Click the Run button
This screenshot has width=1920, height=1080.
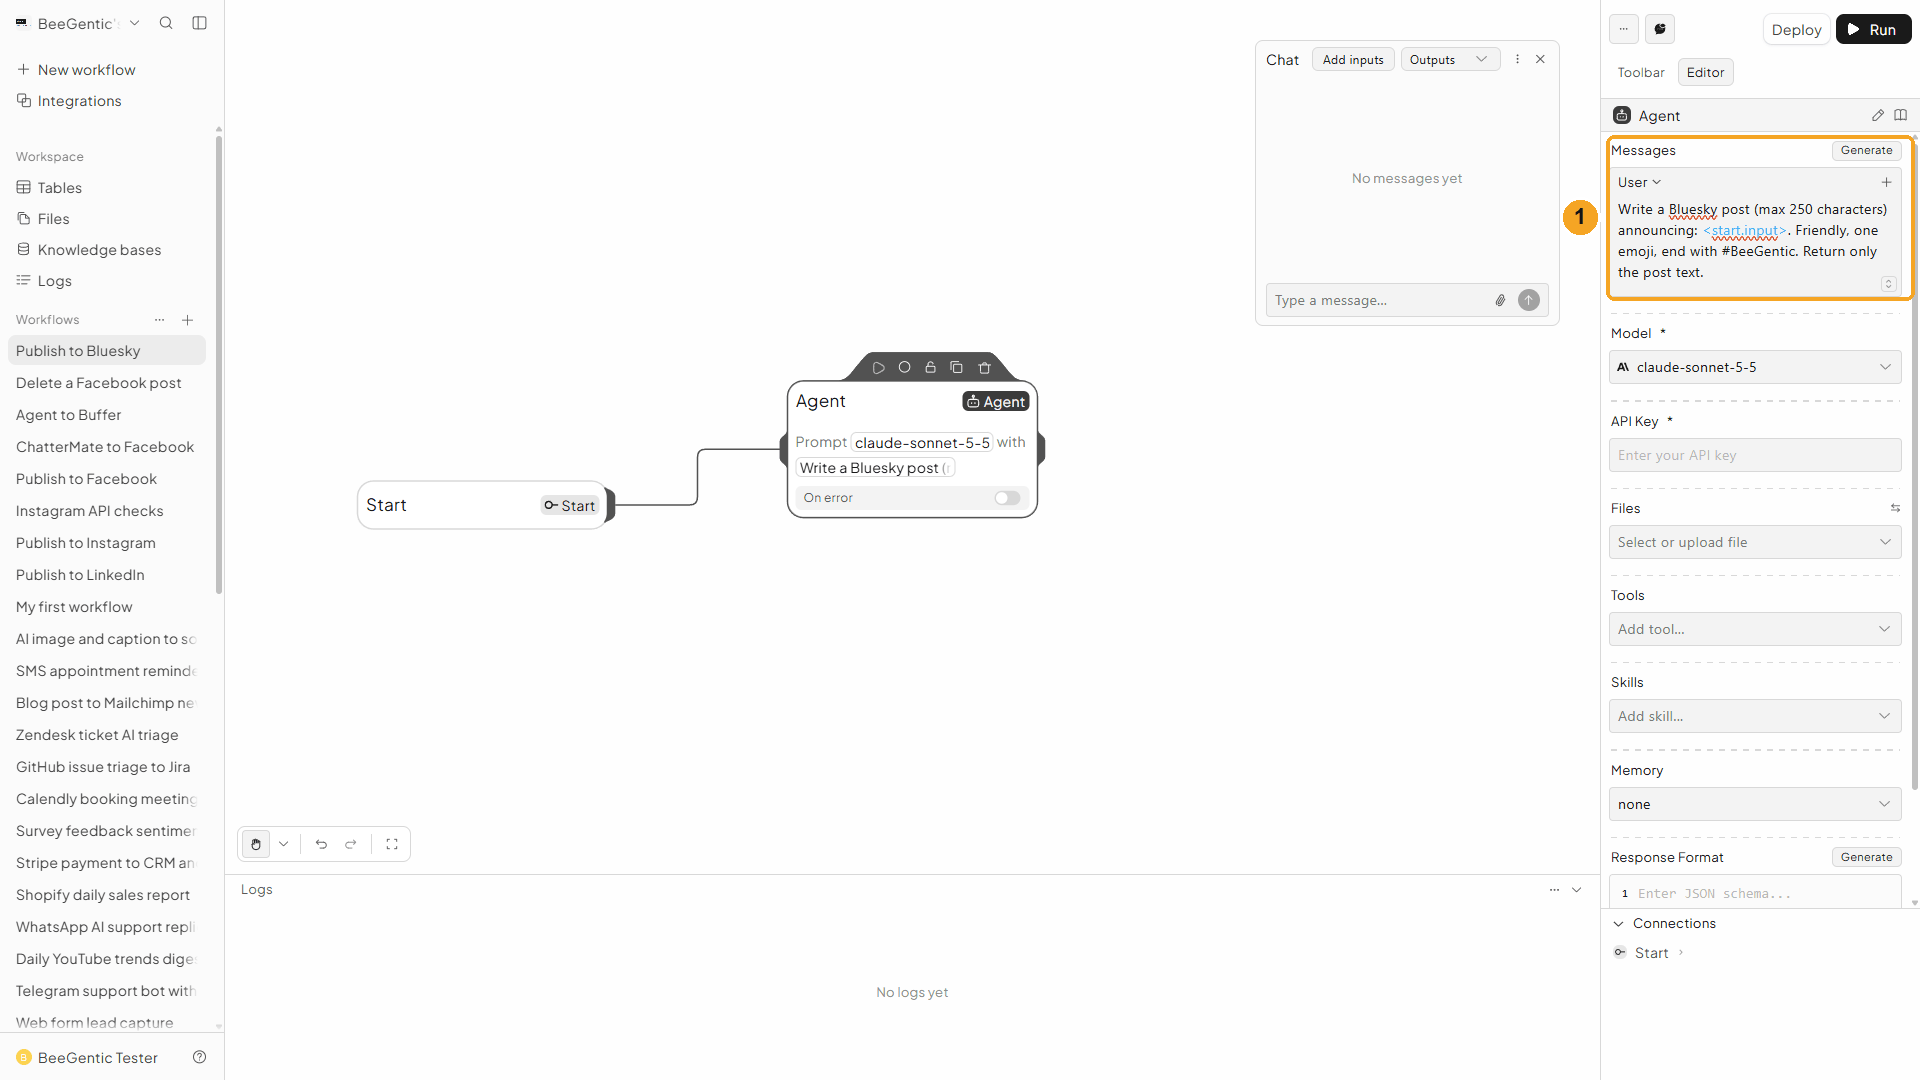tap(1873, 29)
